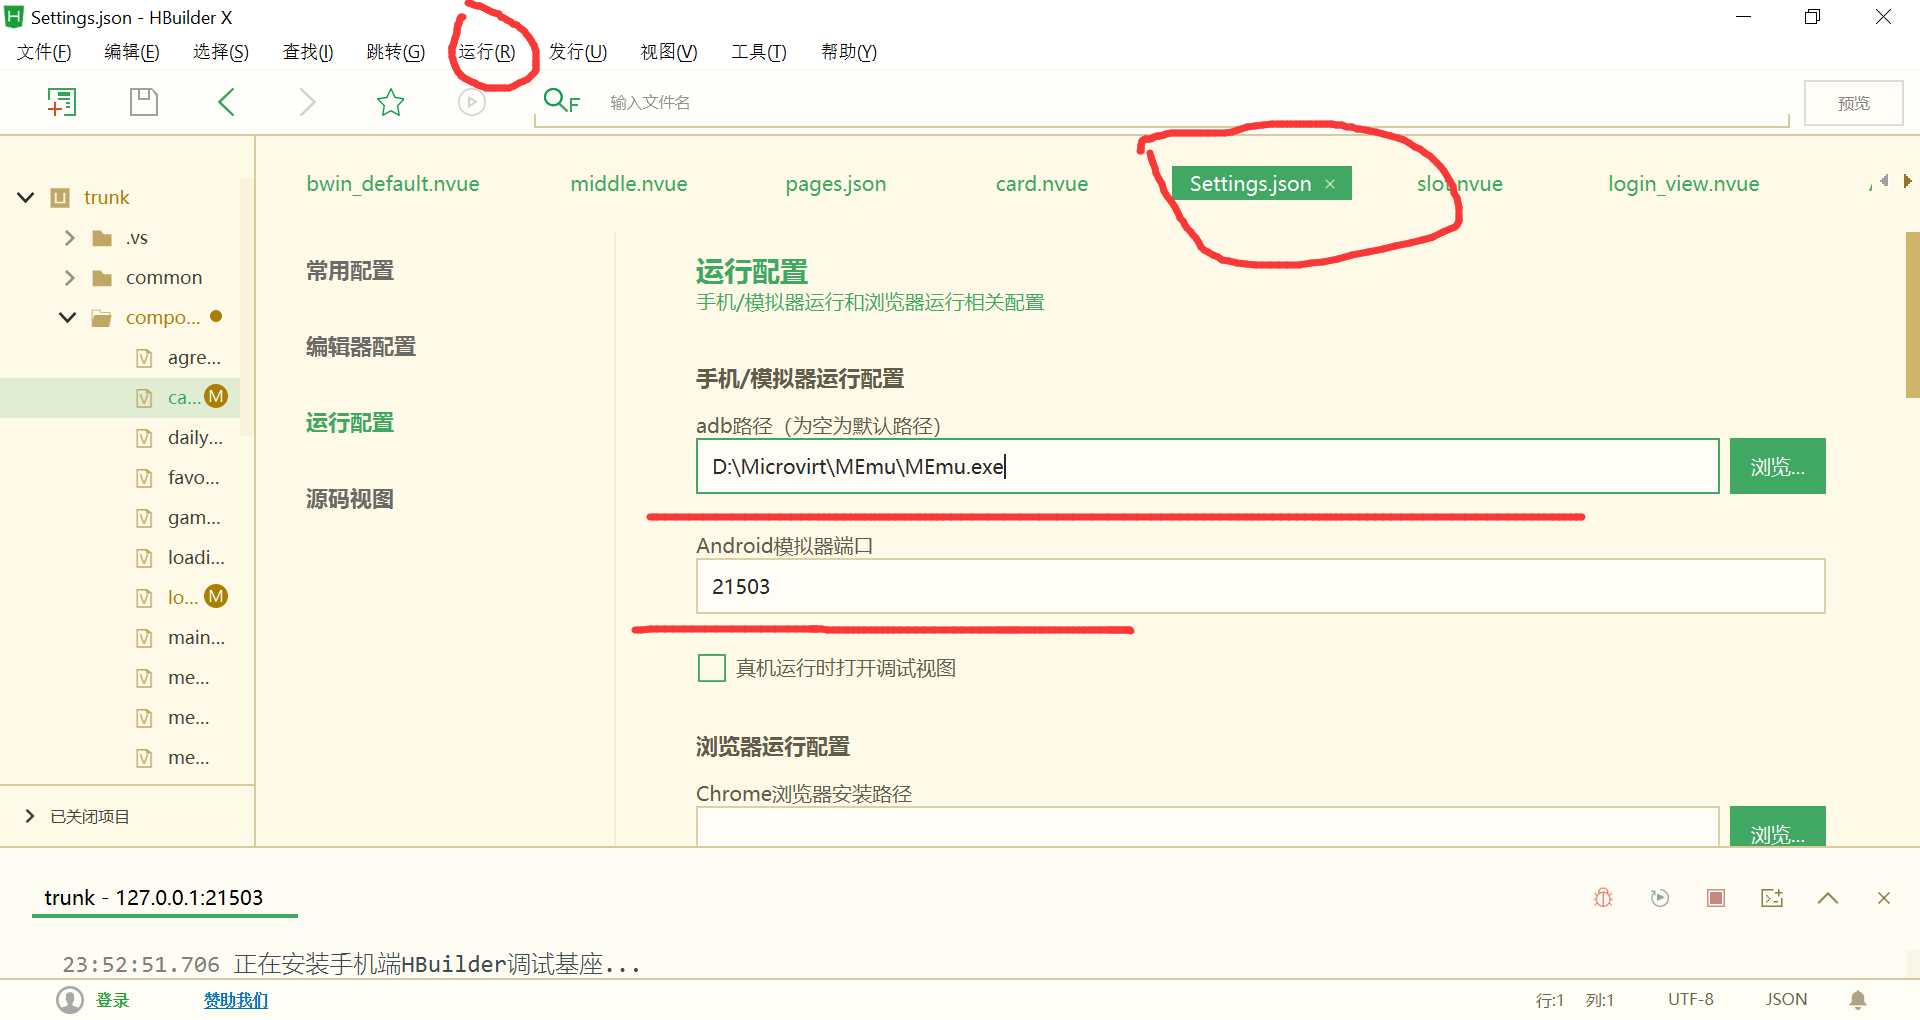Click the save file toolbar icon
1920x1020 pixels.
coord(144,102)
